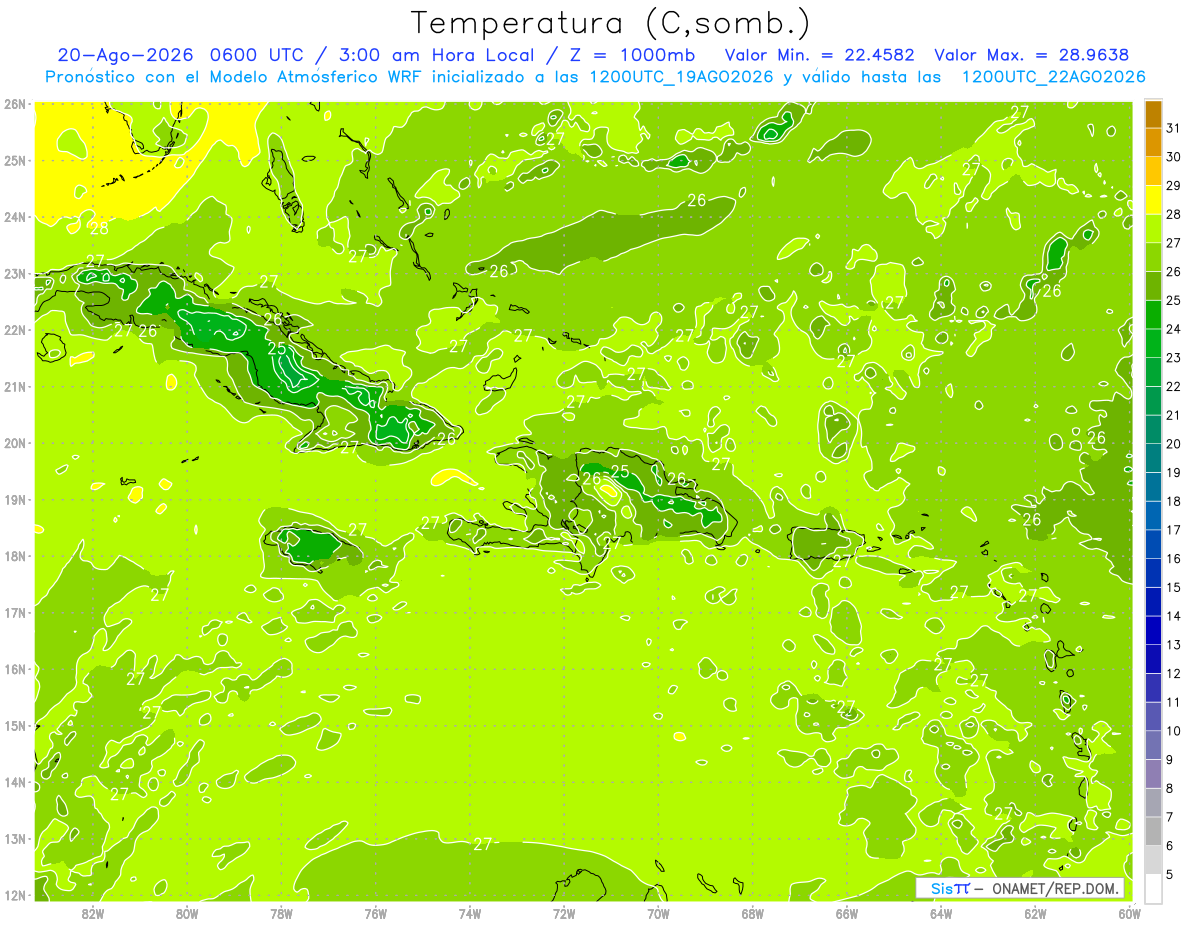Pick the yellow colorbar swatch between 28 and 29
Screen dimensions: 1200x927
[1153, 200]
